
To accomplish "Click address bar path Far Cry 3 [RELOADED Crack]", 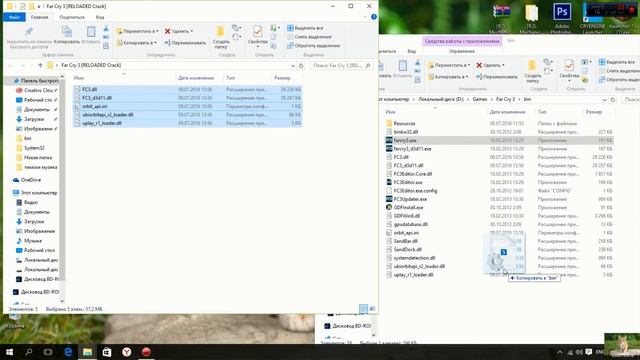I will coord(91,65).
